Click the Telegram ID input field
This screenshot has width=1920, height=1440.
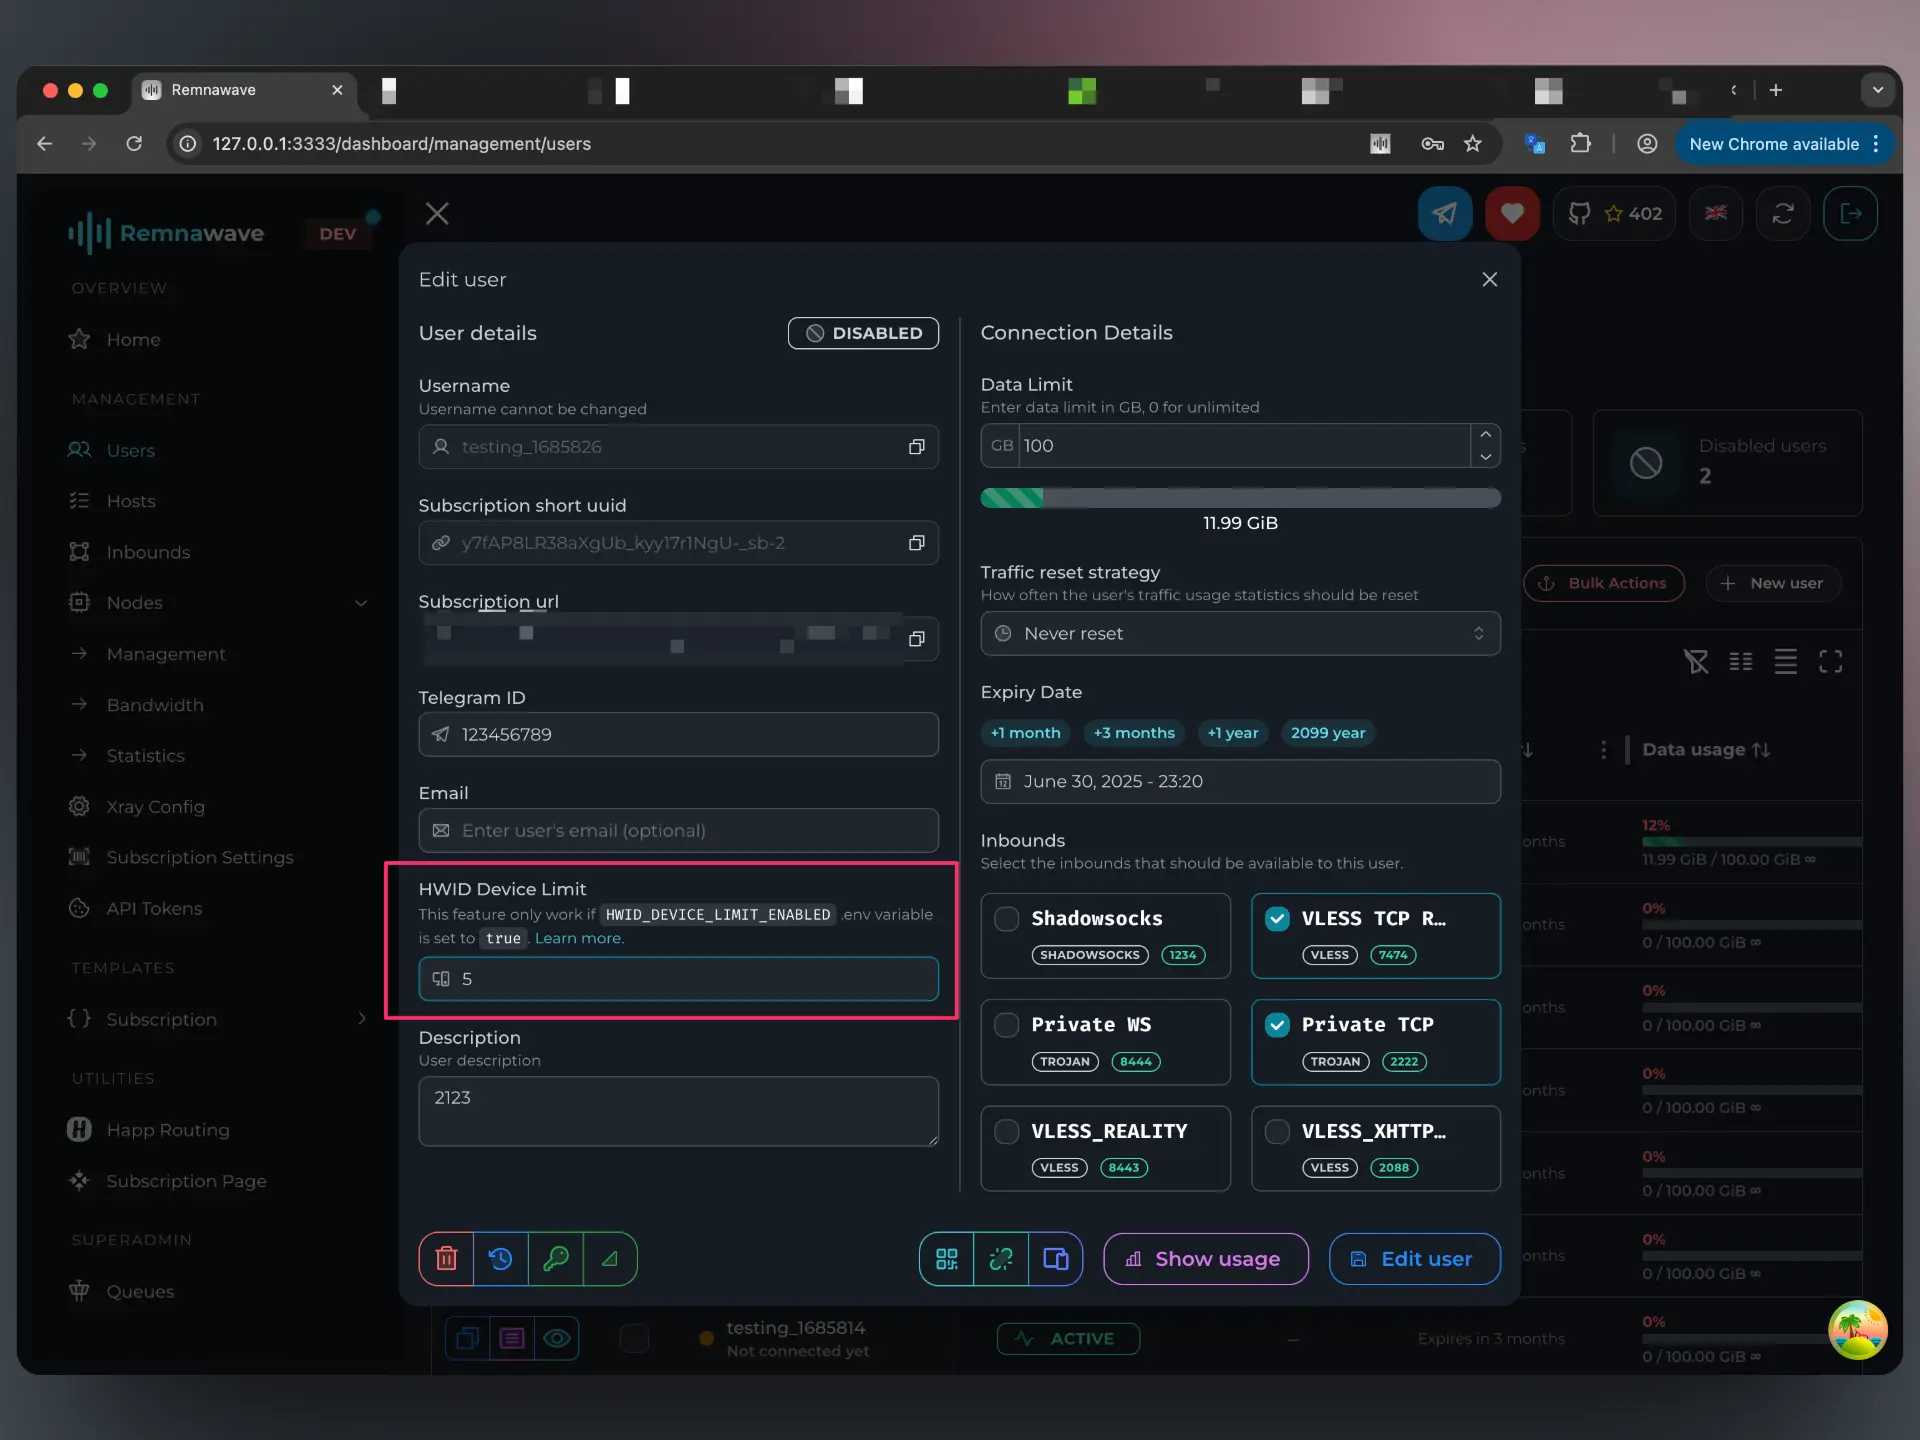point(678,733)
